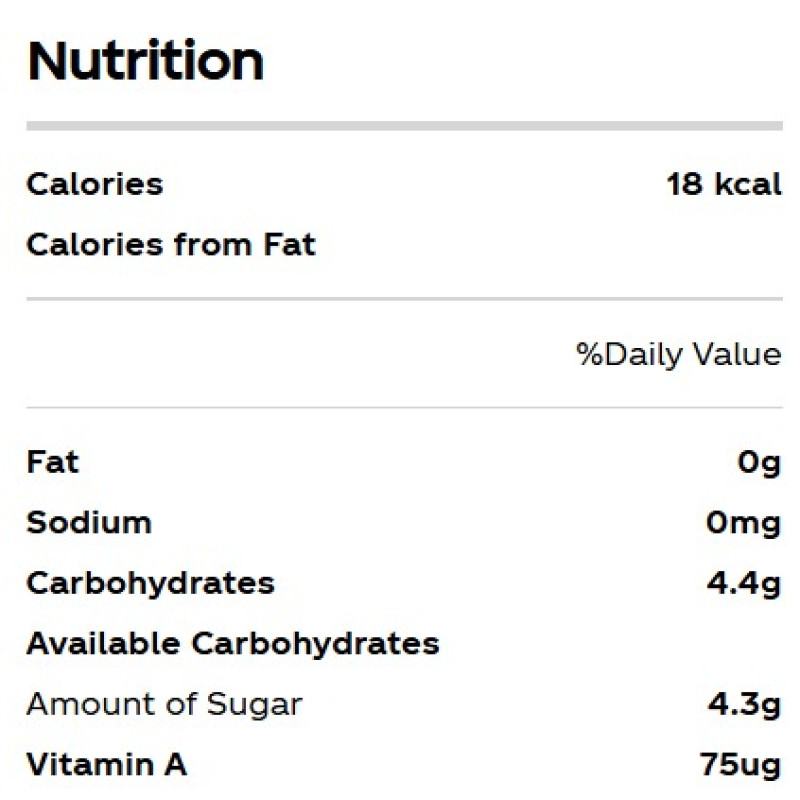Image resolution: width=800 pixels, height=800 pixels.
Task: Click the thin divider above the Fat row
Action: click(404, 407)
